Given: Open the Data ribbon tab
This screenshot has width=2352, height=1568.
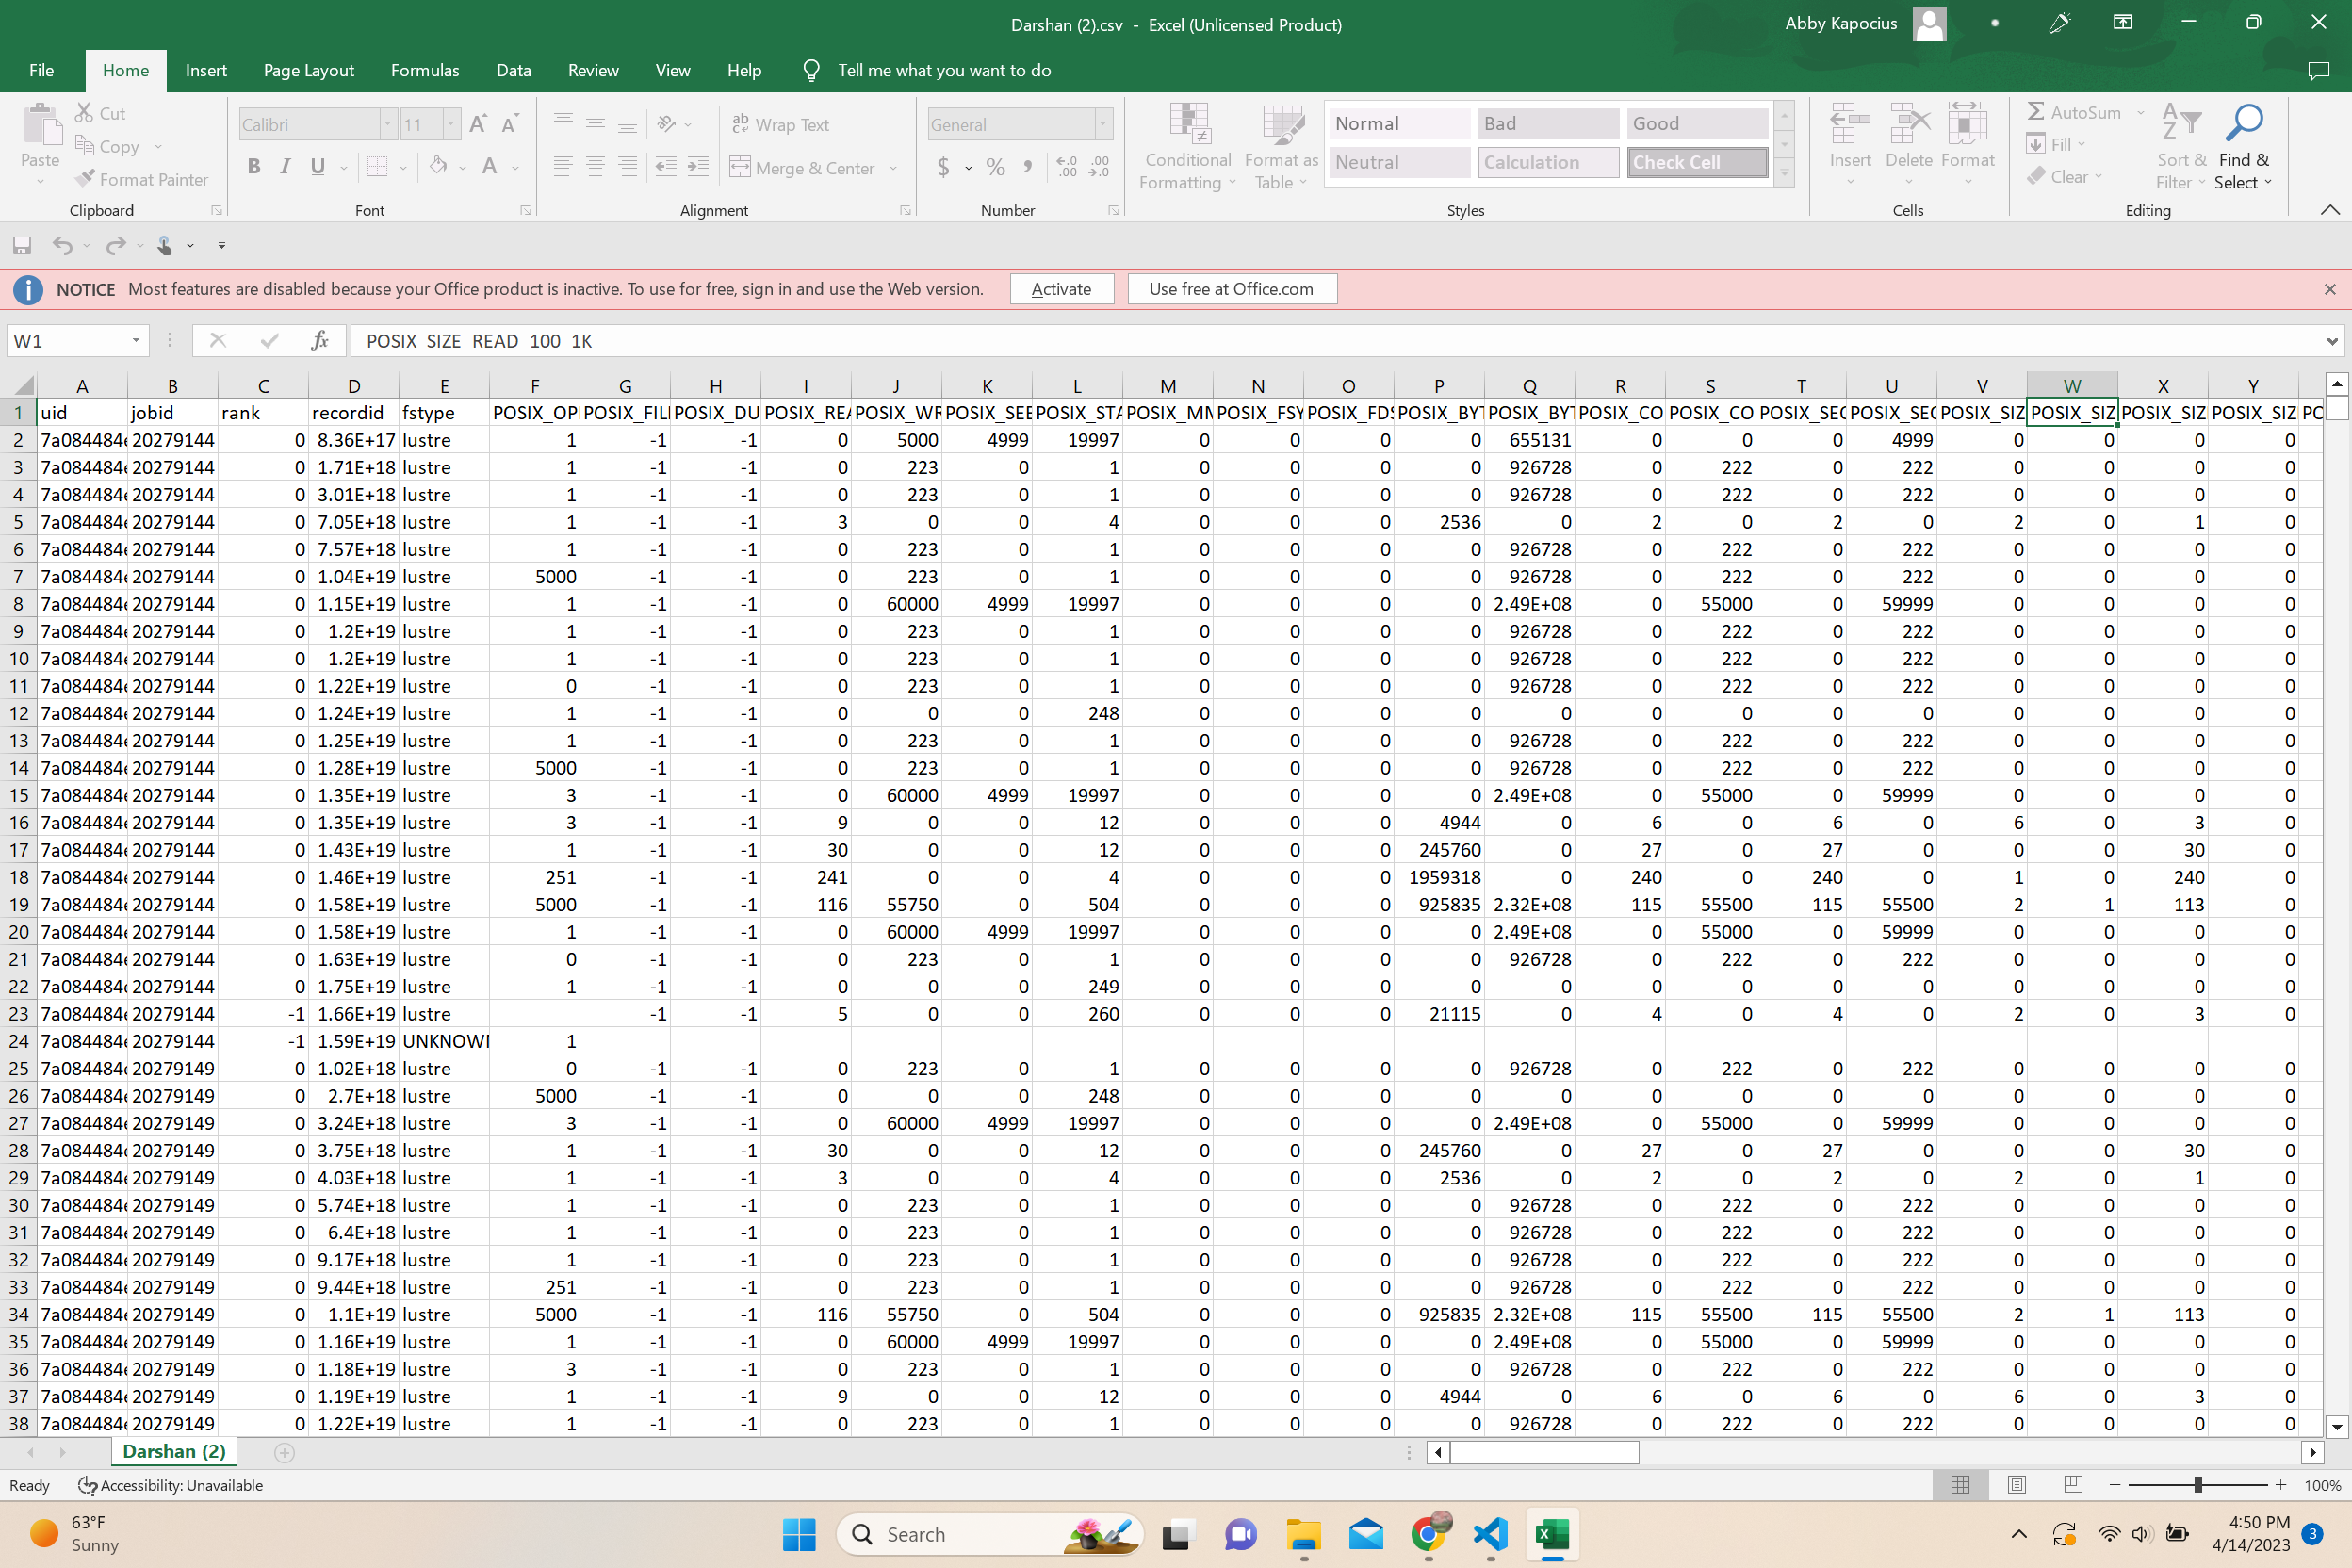Looking at the screenshot, I should (x=513, y=70).
